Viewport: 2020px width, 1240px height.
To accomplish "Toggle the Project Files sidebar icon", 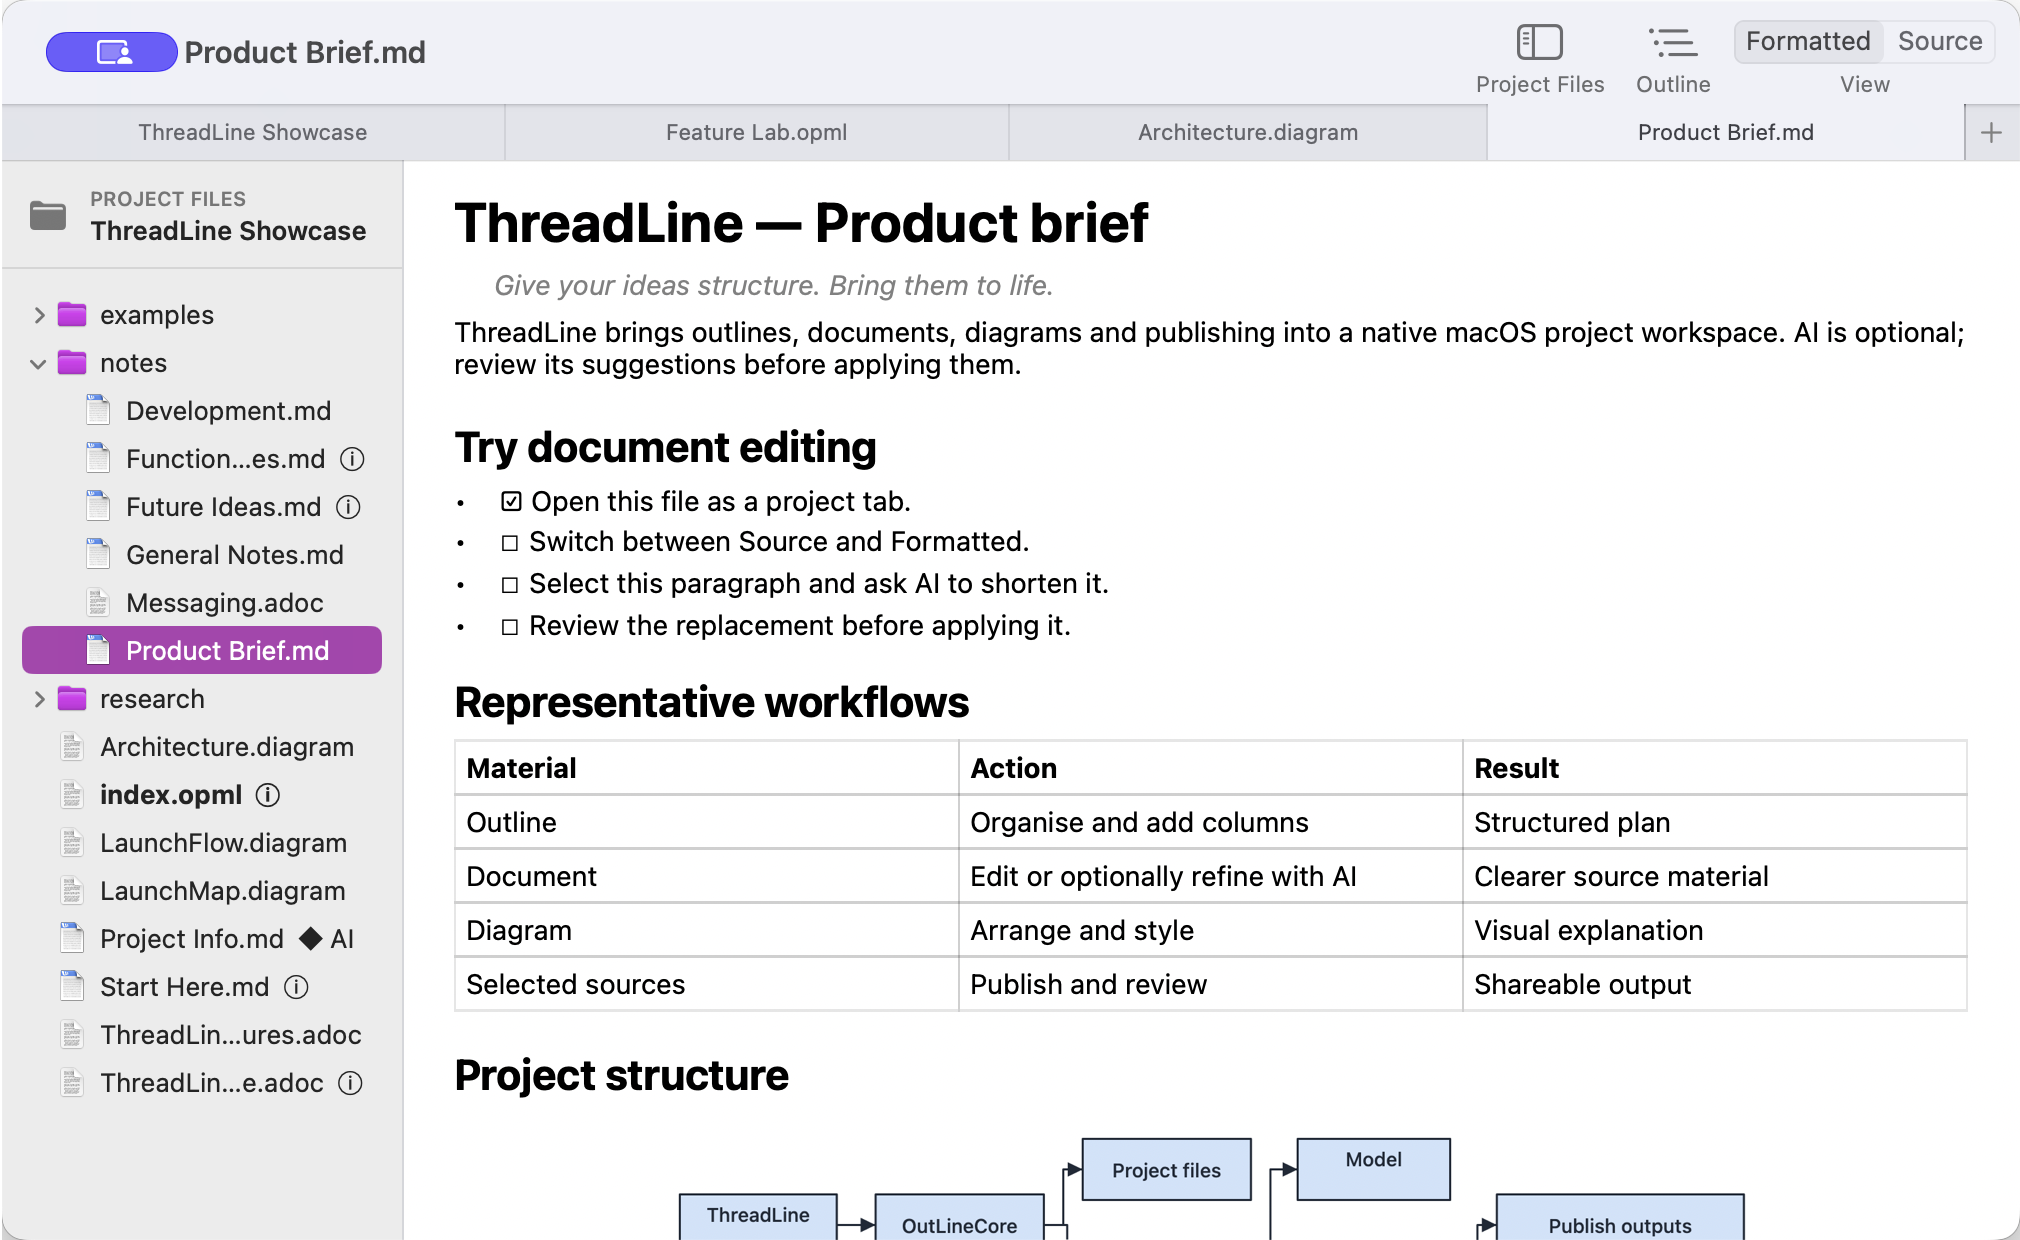I will click(x=1539, y=43).
